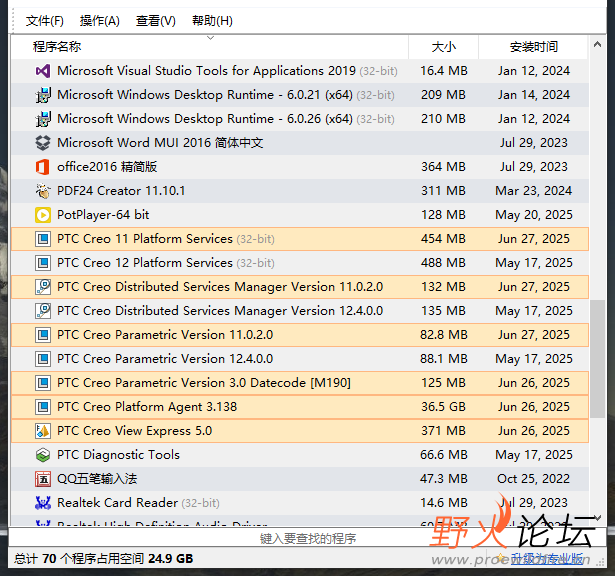
Task: Click Creo Parametric 3.0 M190 icon
Action: click(x=43, y=383)
